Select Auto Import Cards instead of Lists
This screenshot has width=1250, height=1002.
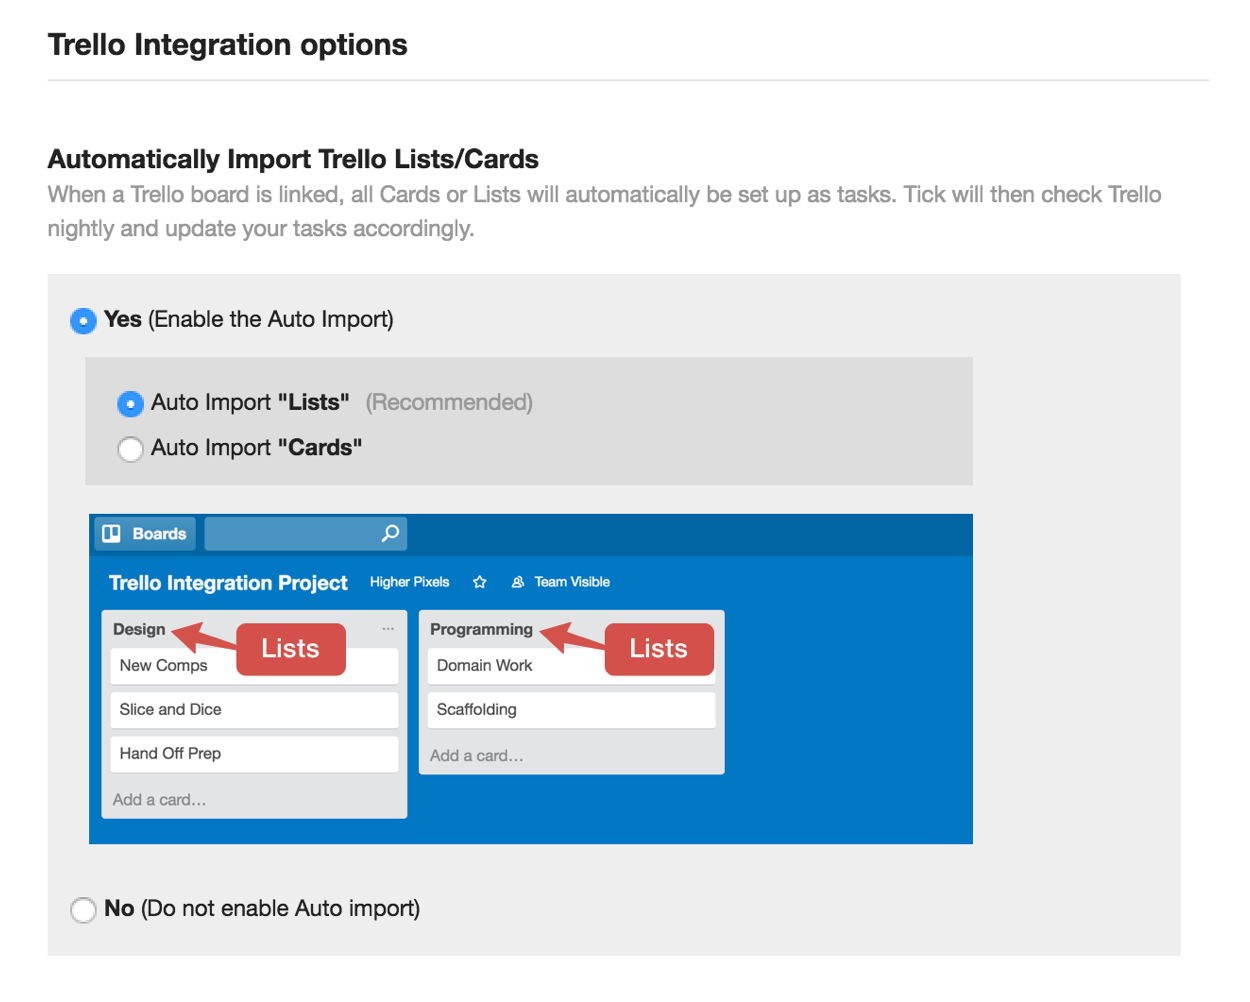pos(131,449)
